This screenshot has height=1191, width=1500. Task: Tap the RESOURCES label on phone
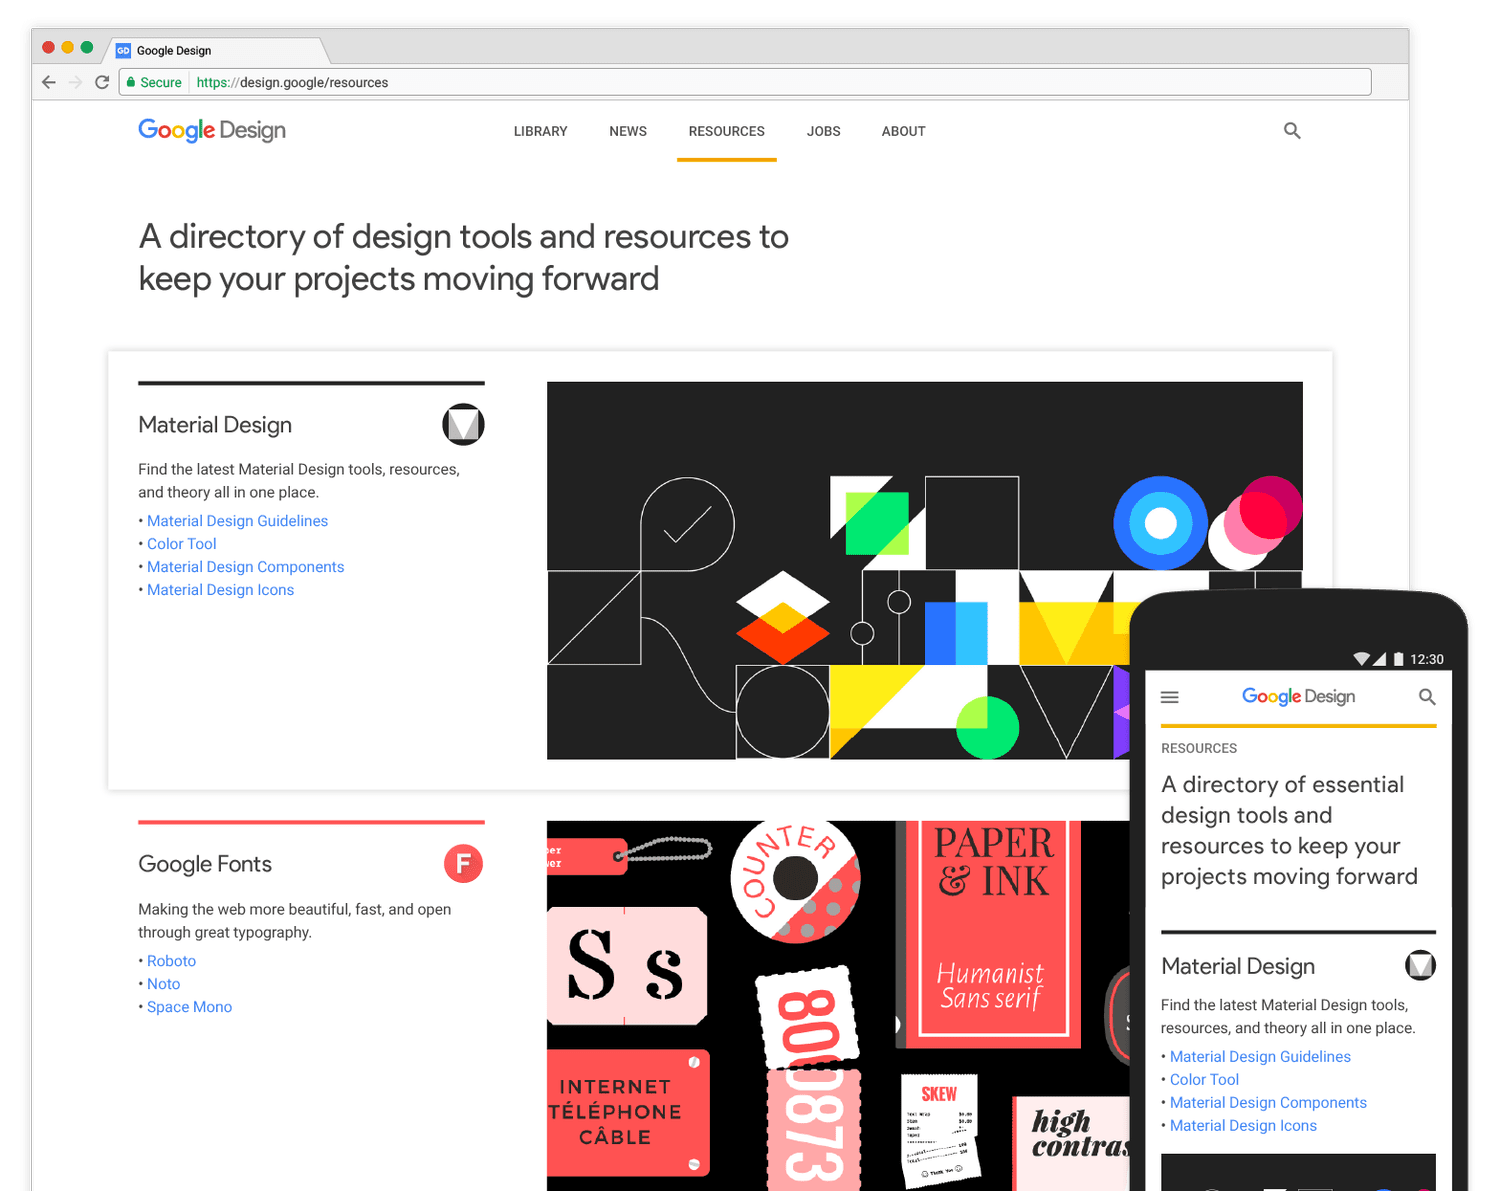(1199, 748)
